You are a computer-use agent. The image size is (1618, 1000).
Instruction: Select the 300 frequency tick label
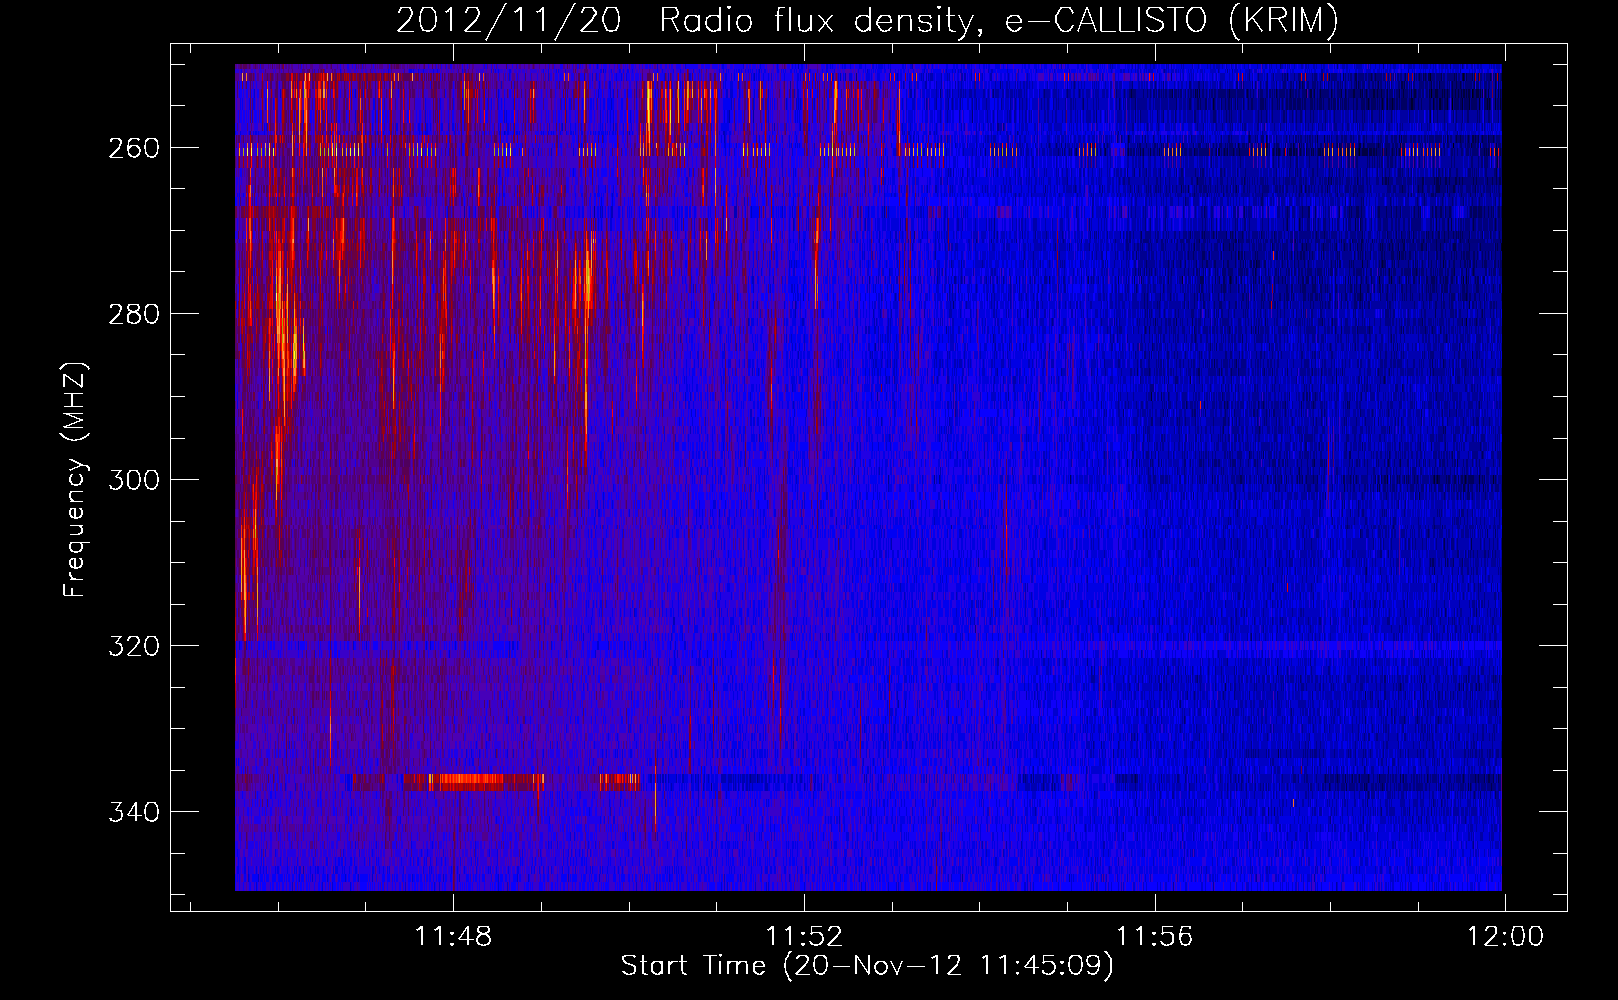[x=133, y=480]
